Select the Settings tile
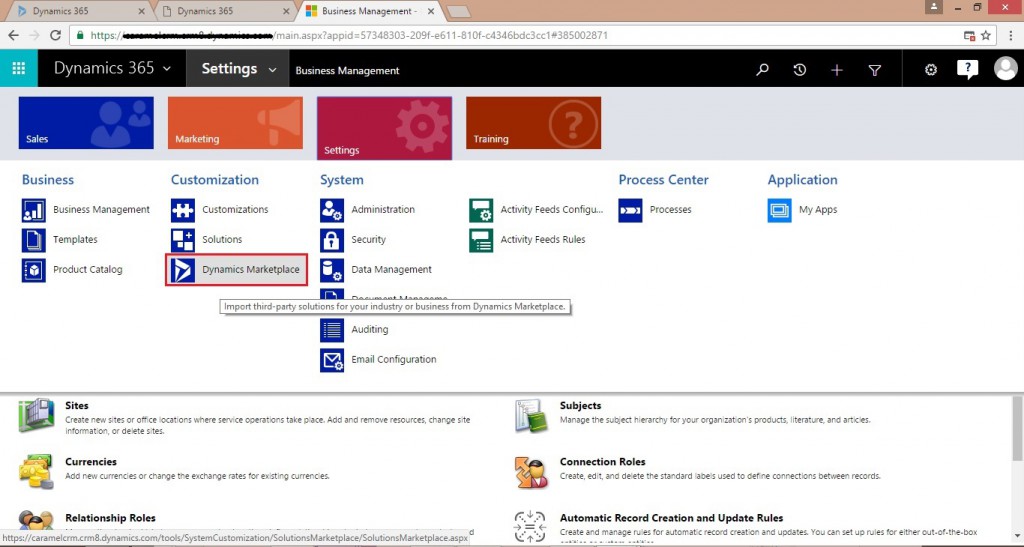The height and width of the screenshot is (547, 1024). 385,128
